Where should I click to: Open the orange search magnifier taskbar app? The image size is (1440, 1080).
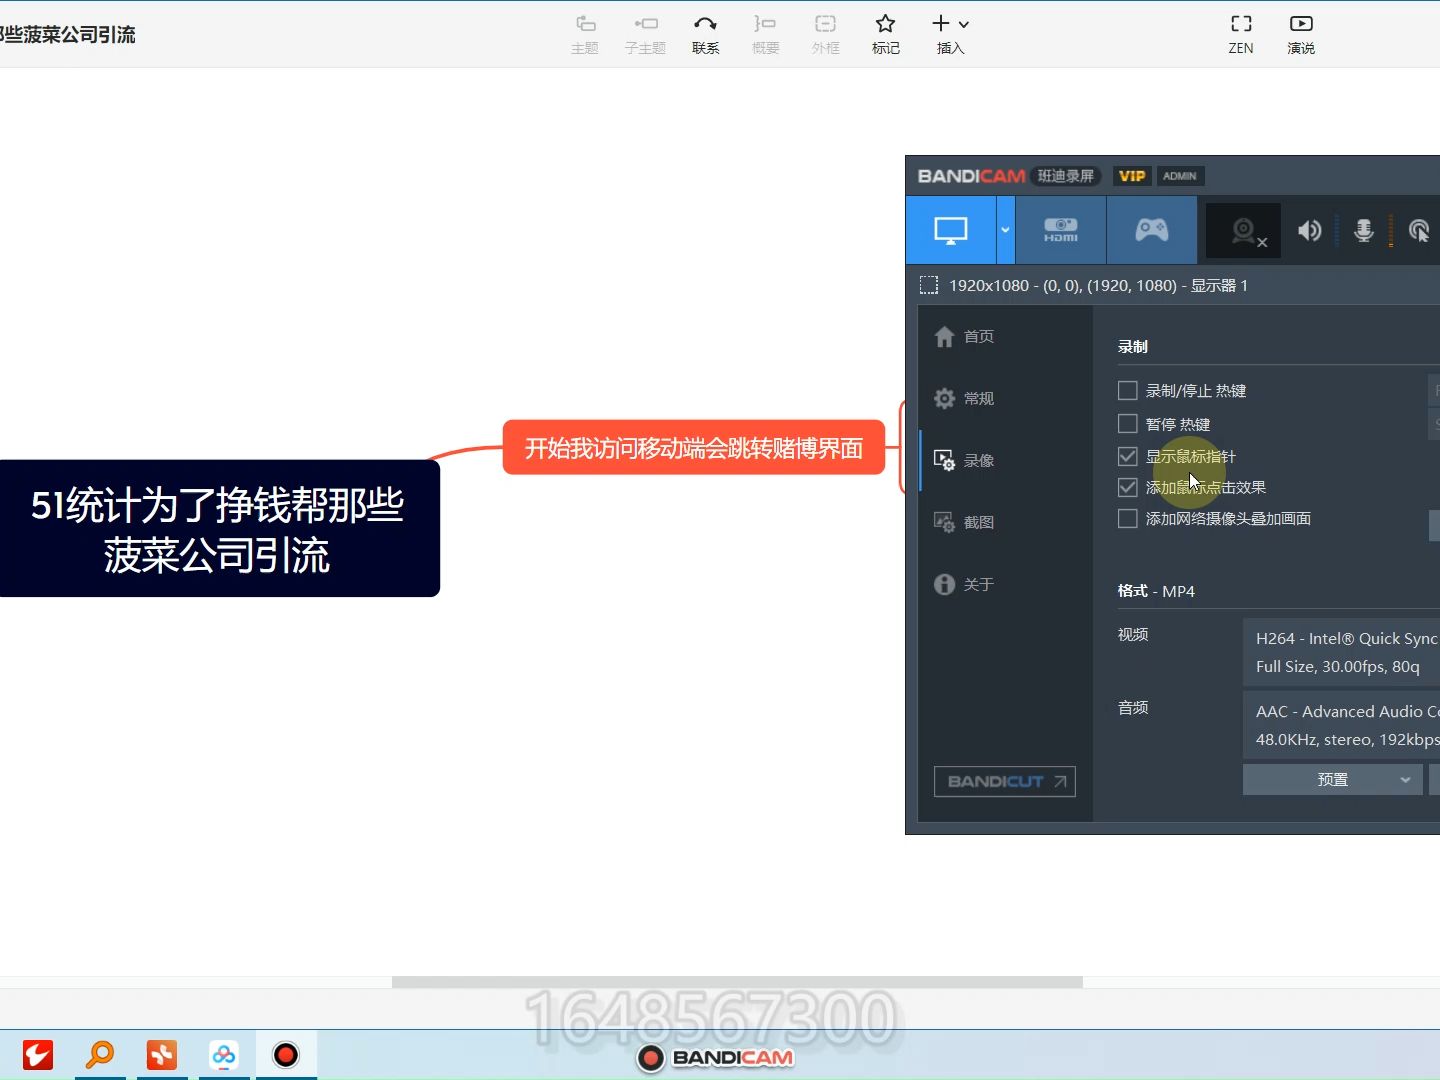100,1054
